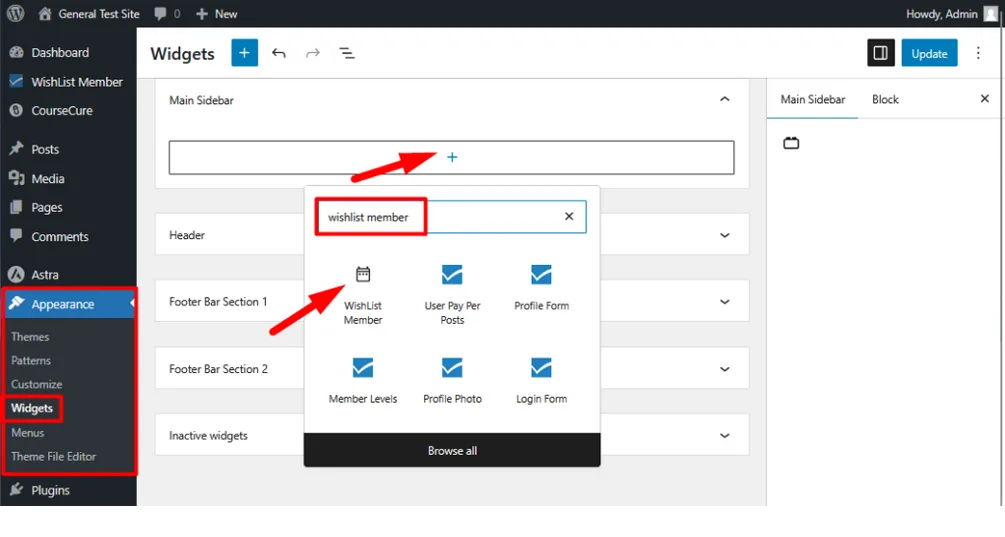Switch to the Block tab
Image resolution: width=1005 pixels, height=537 pixels.
coord(885,99)
